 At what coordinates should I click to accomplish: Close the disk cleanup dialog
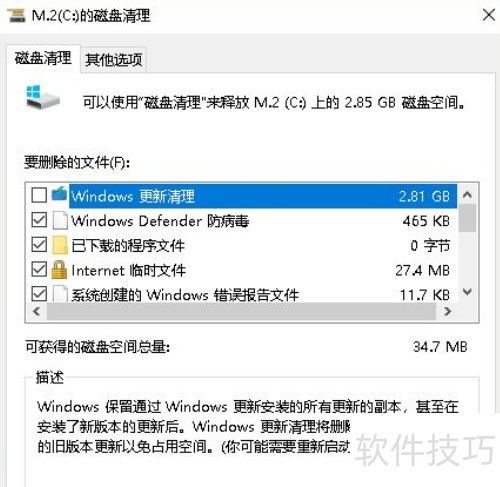tap(489, 15)
